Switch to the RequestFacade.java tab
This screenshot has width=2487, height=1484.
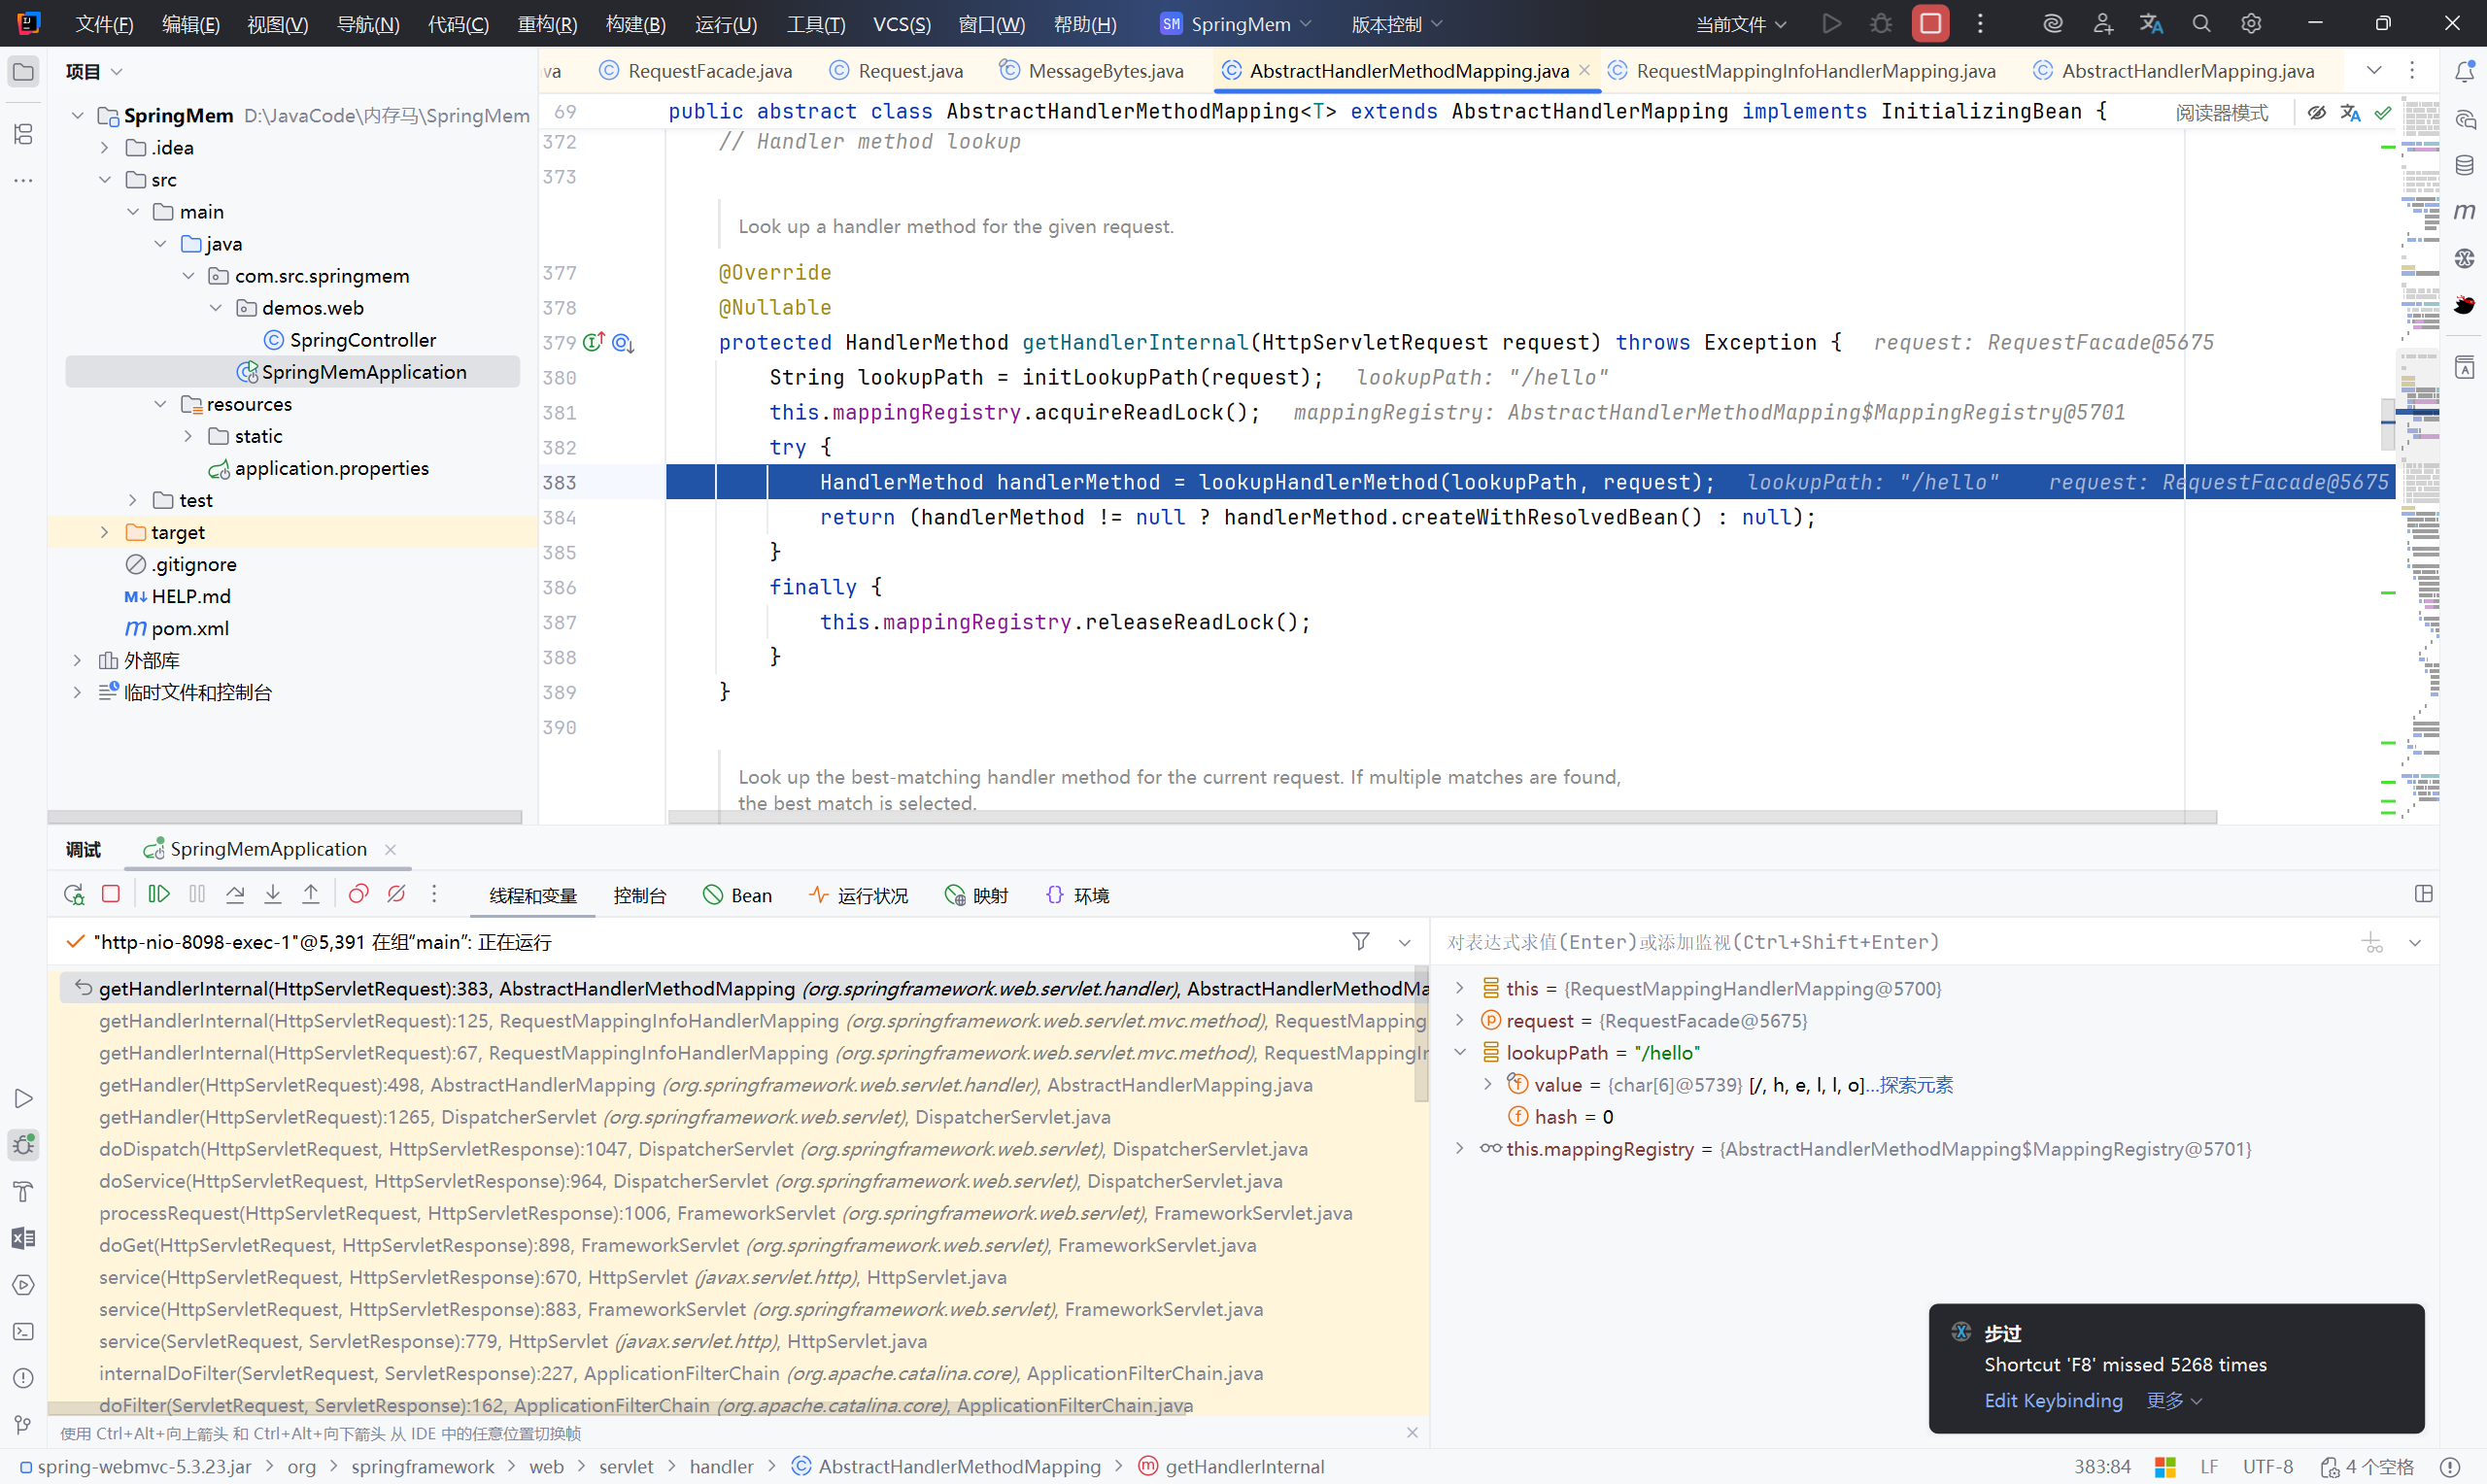(709, 71)
